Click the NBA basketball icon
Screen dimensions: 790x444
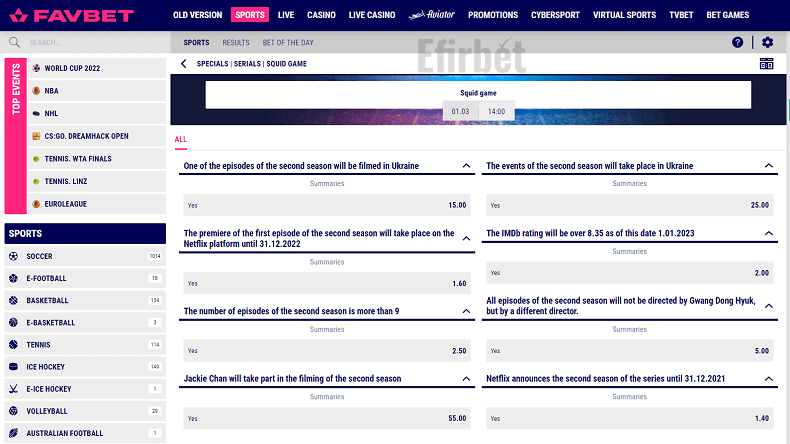(x=36, y=91)
